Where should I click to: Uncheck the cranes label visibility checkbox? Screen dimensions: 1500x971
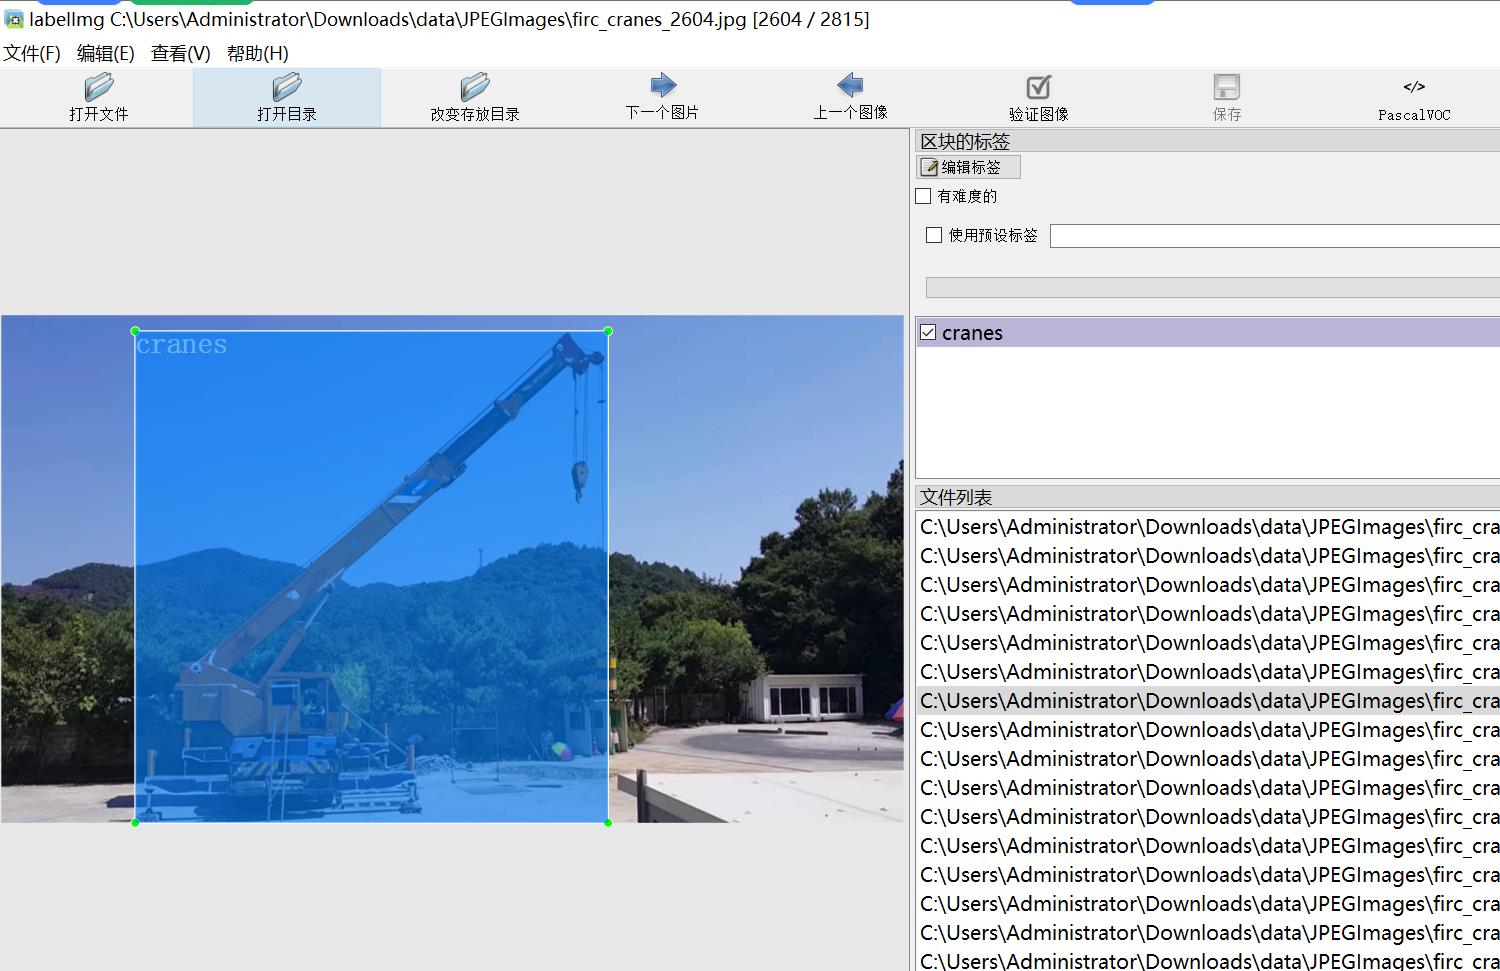[928, 332]
